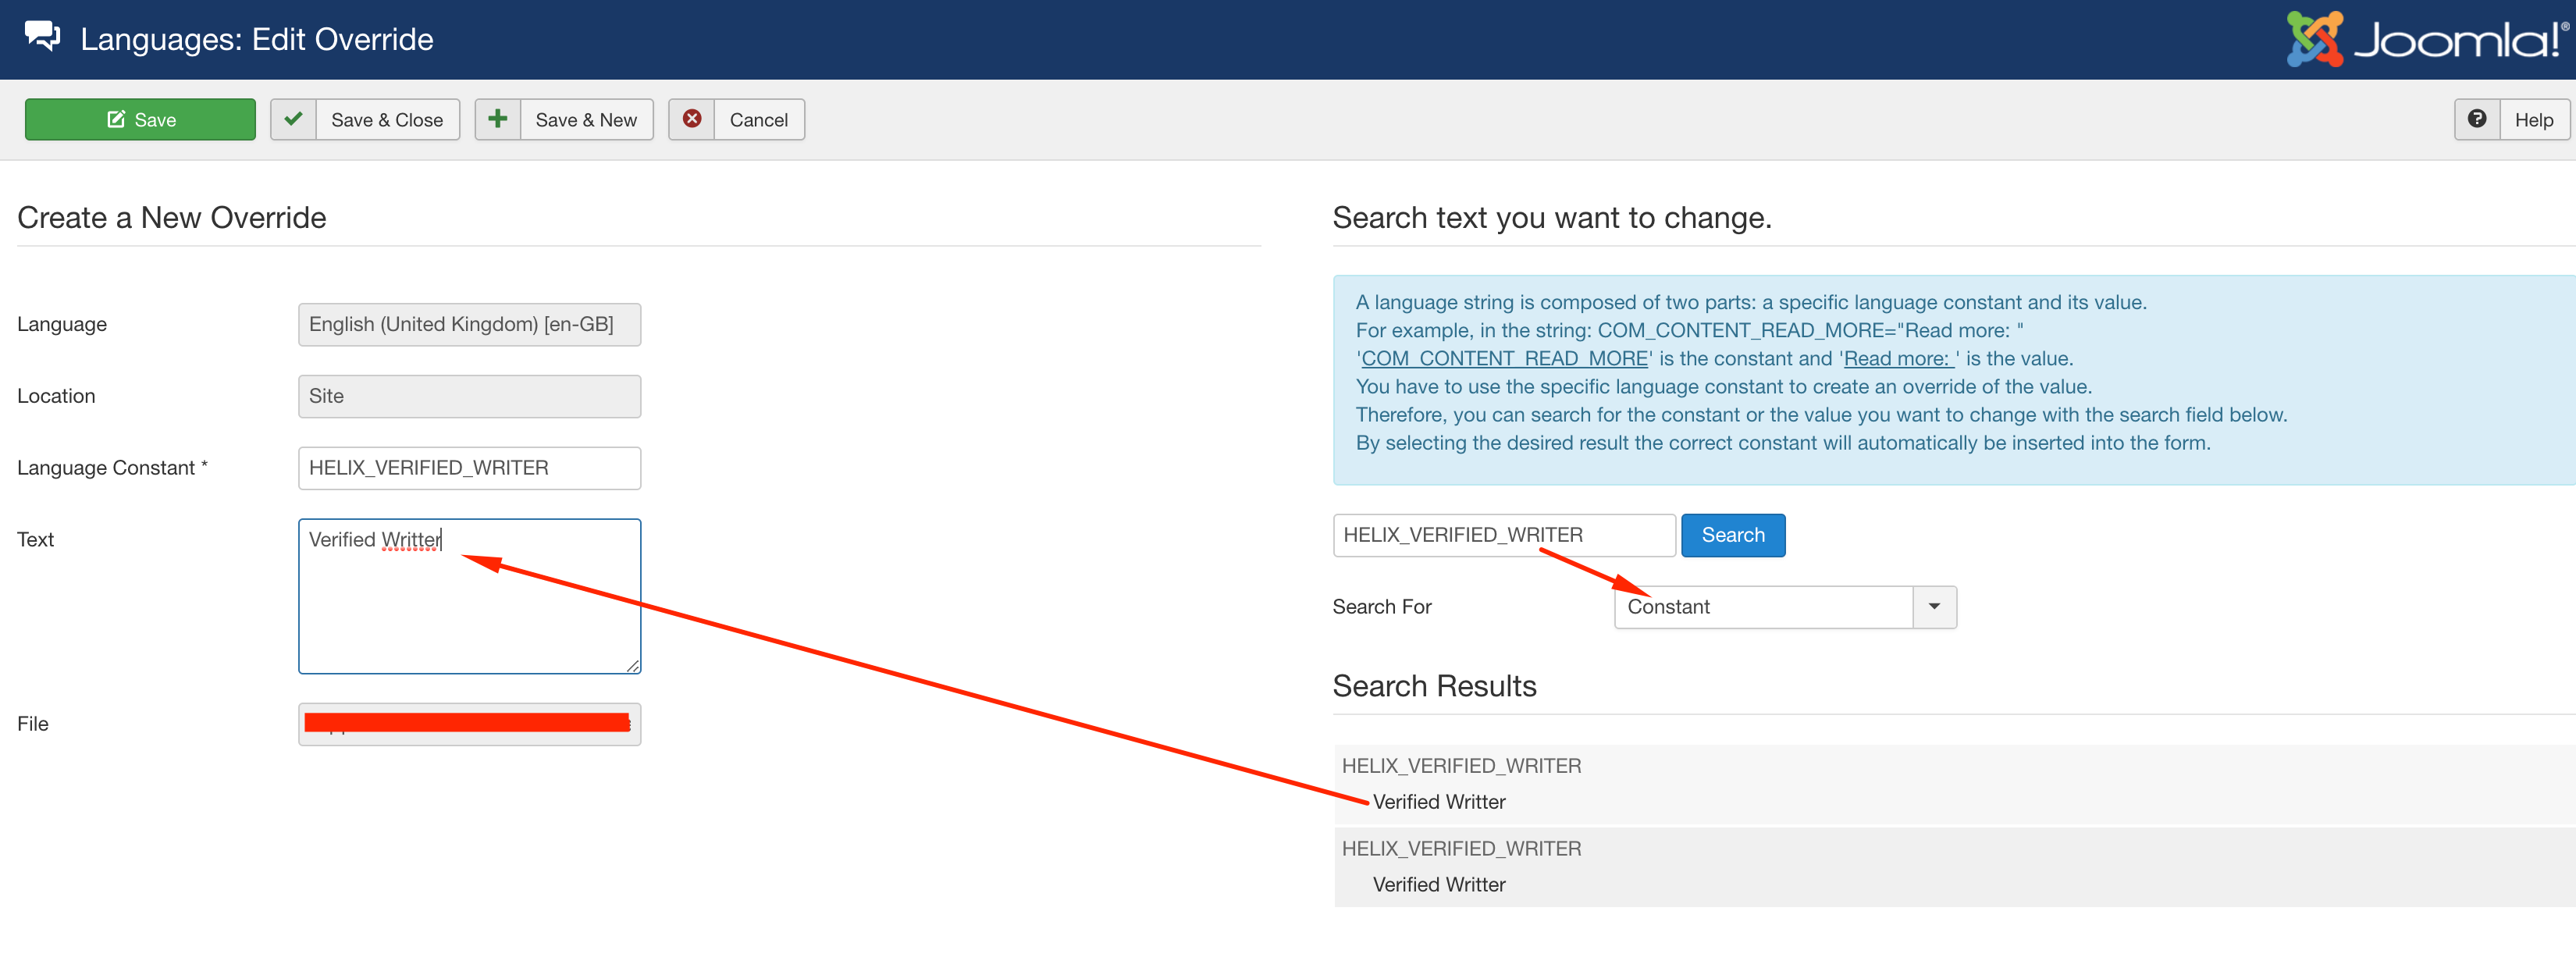Screen dimensions: 2576x968
Task: Click the COM_CONTENT_READ_MORE underlined link
Action: (x=1504, y=359)
